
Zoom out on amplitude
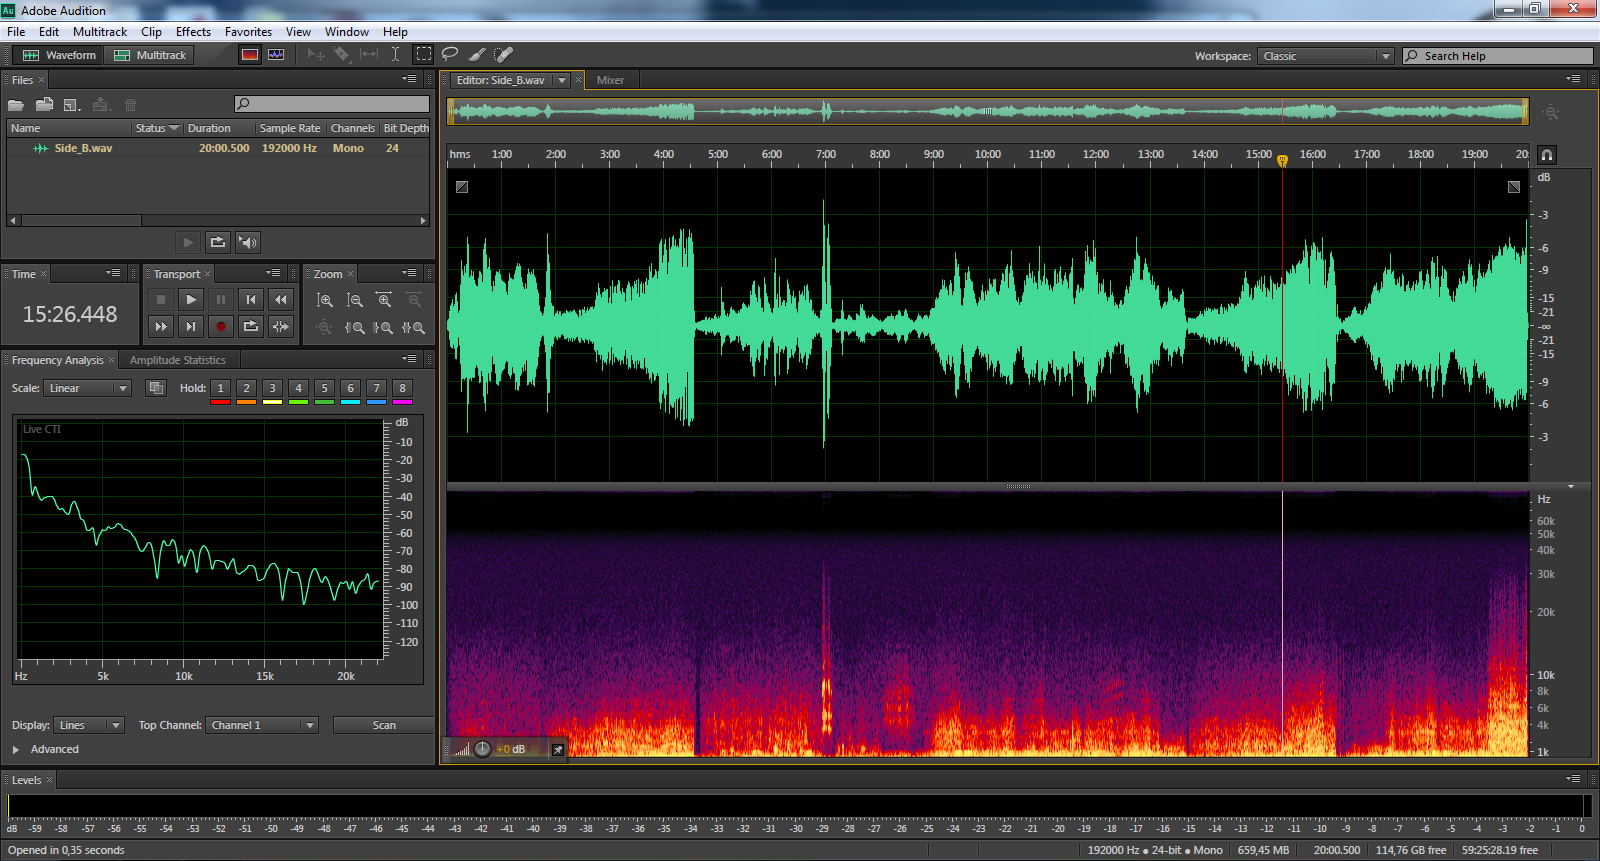[355, 300]
